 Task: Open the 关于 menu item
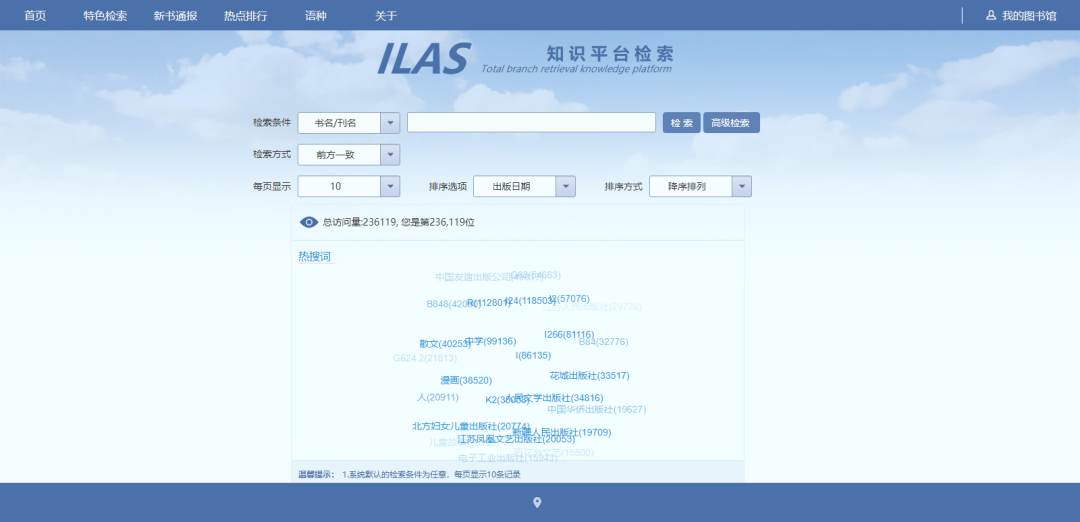pyautogui.click(x=386, y=16)
